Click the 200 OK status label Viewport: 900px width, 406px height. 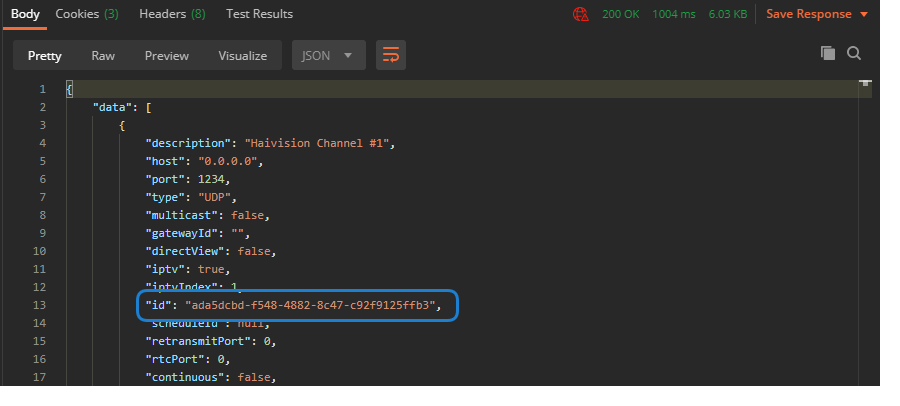point(620,14)
